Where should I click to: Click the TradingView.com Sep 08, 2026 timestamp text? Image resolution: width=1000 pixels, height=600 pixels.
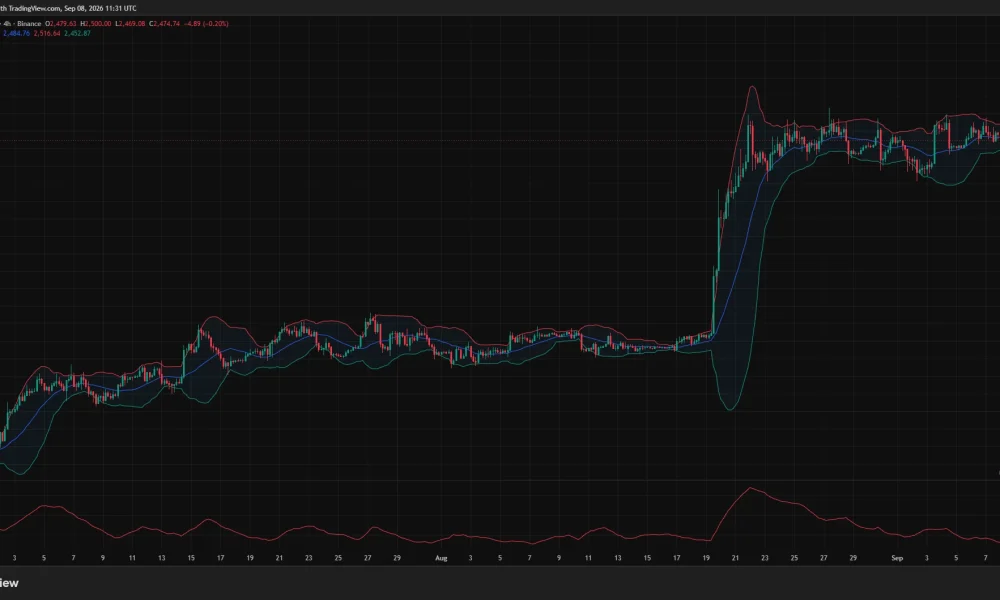pyautogui.click(x=68, y=8)
